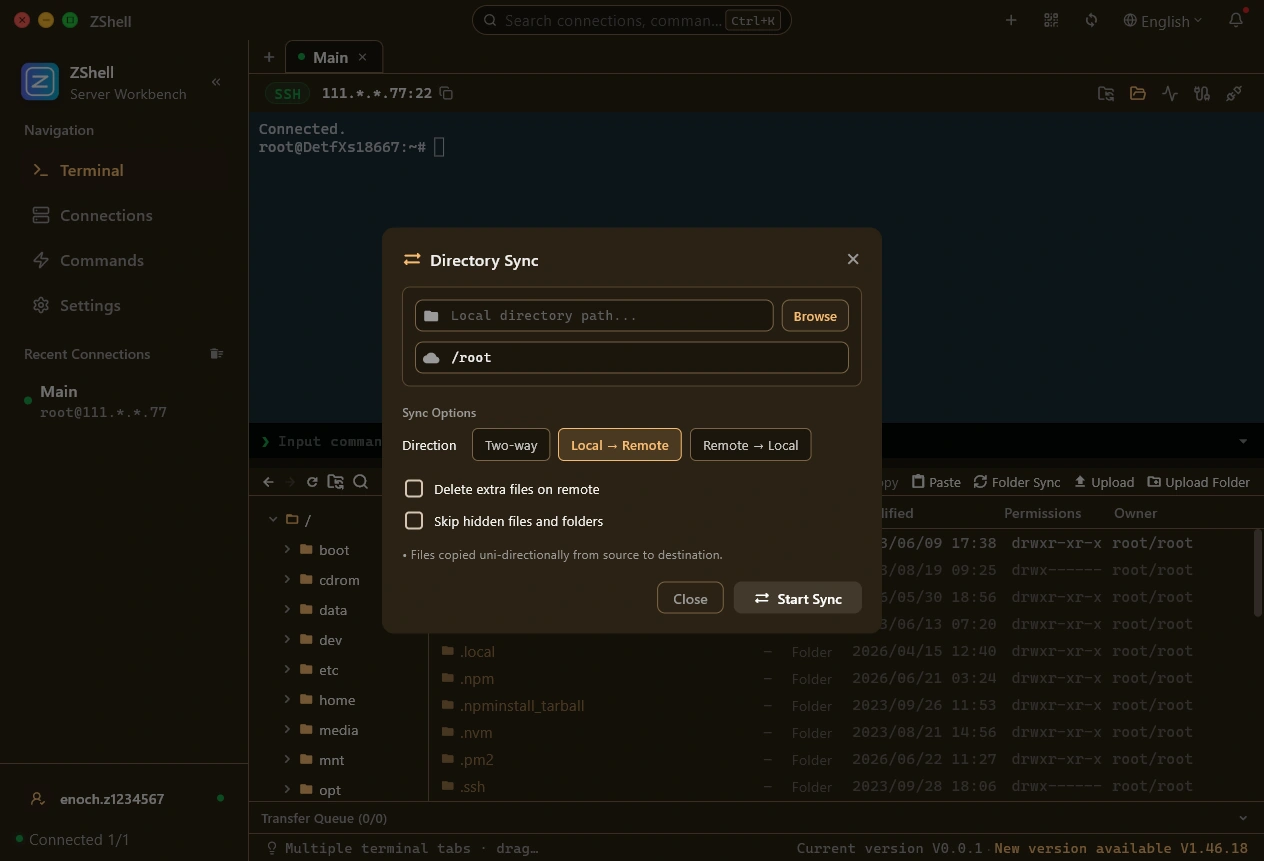Click the port forwarding cable icon
This screenshot has width=1264, height=861.
coord(1202,93)
